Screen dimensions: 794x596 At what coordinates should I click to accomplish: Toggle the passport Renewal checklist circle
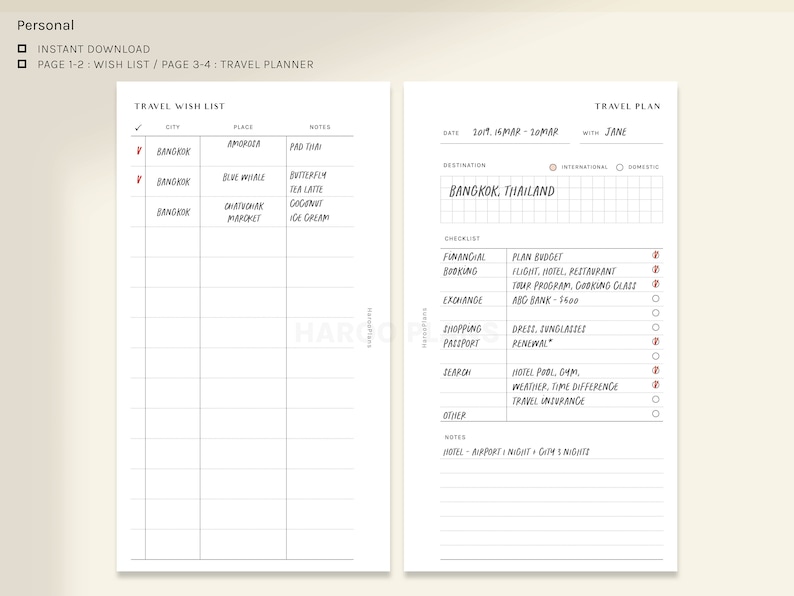tap(656, 342)
